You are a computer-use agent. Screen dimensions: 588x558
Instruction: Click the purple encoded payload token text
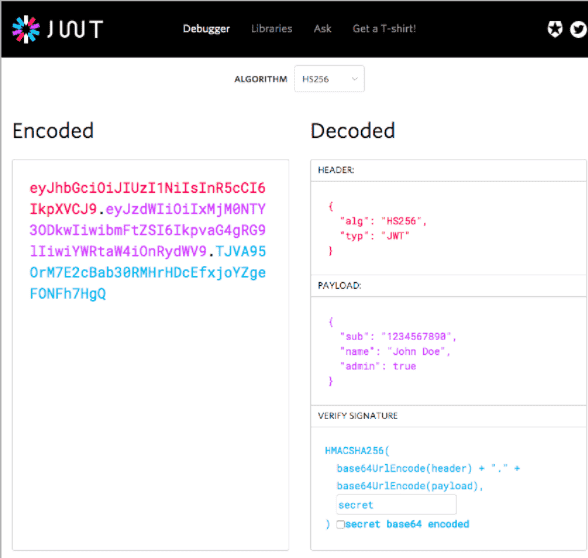click(x=148, y=230)
